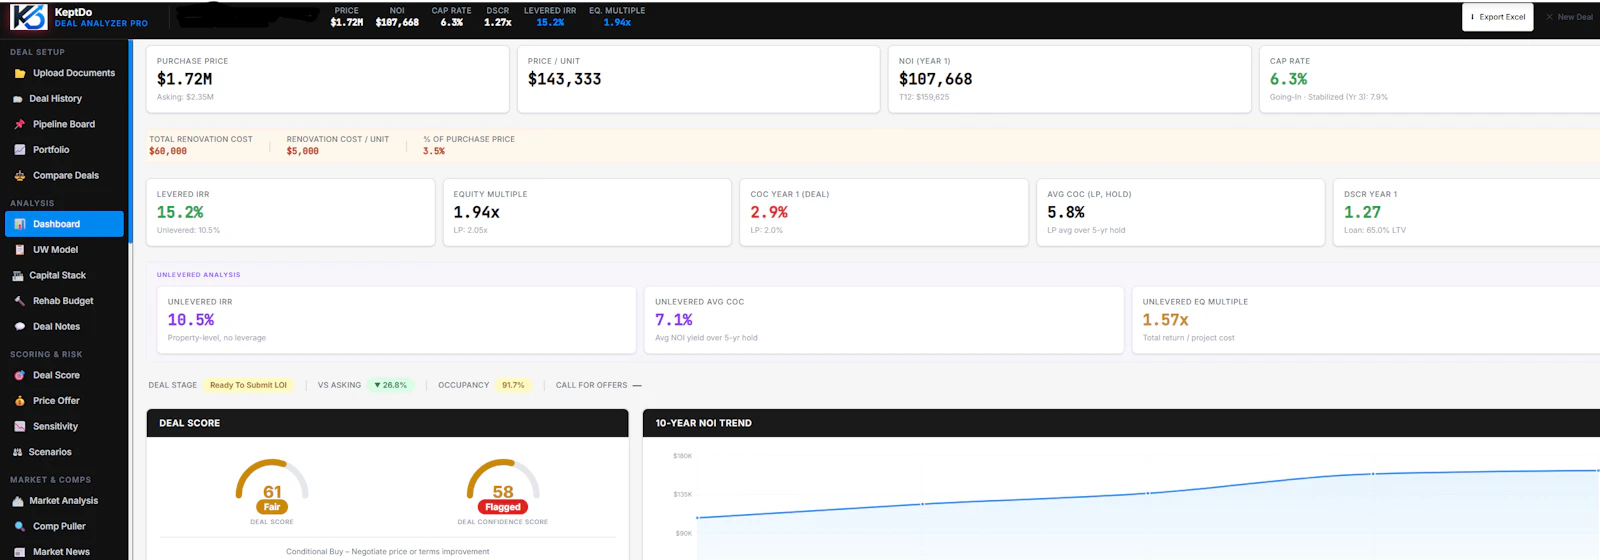Image resolution: width=1600 pixels, height=560 pixels.
Task: Click the 26.8% vs asking badge
Action: [391, 385]
